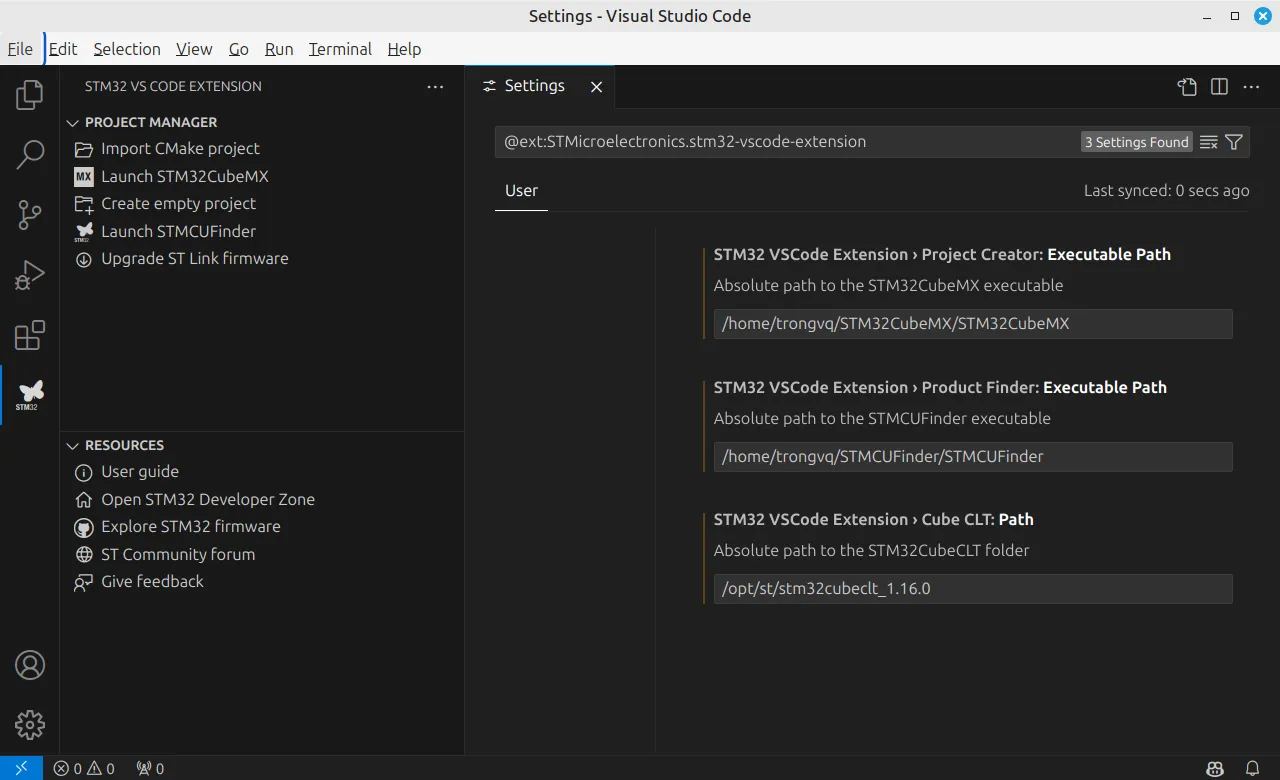Collapse the PROJECT MANAGER section
Screen dimensions: 1280x780
[72, 122]
